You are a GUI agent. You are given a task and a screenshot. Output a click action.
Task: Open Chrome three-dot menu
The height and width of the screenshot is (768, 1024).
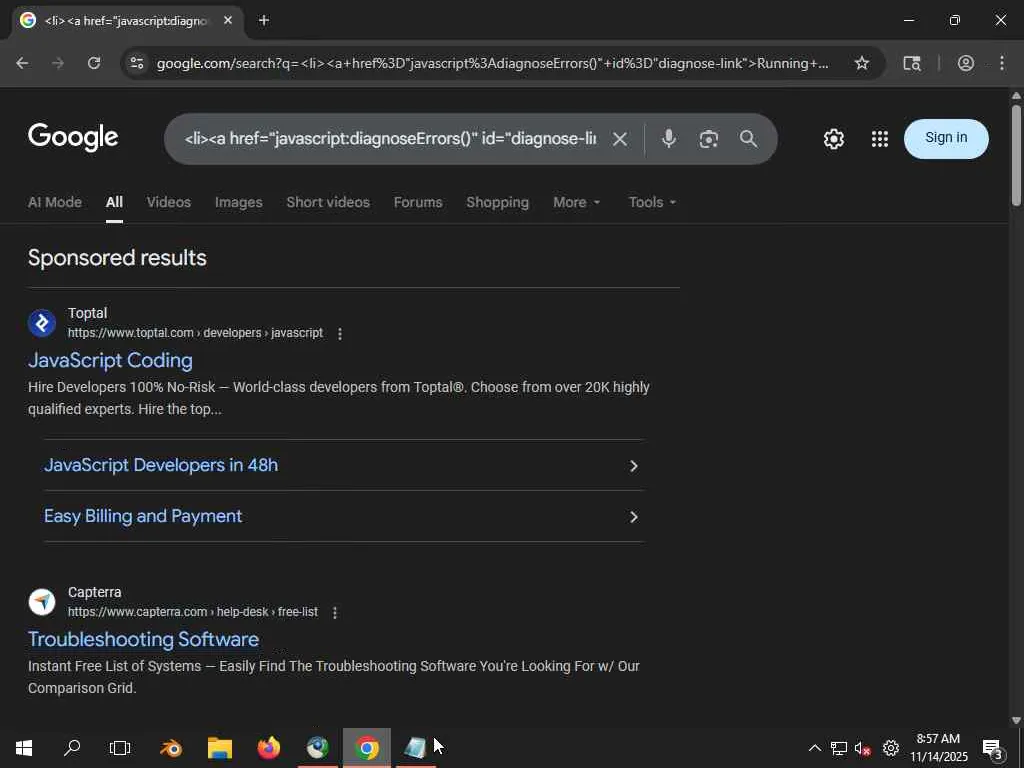[x=1002, y=63]
